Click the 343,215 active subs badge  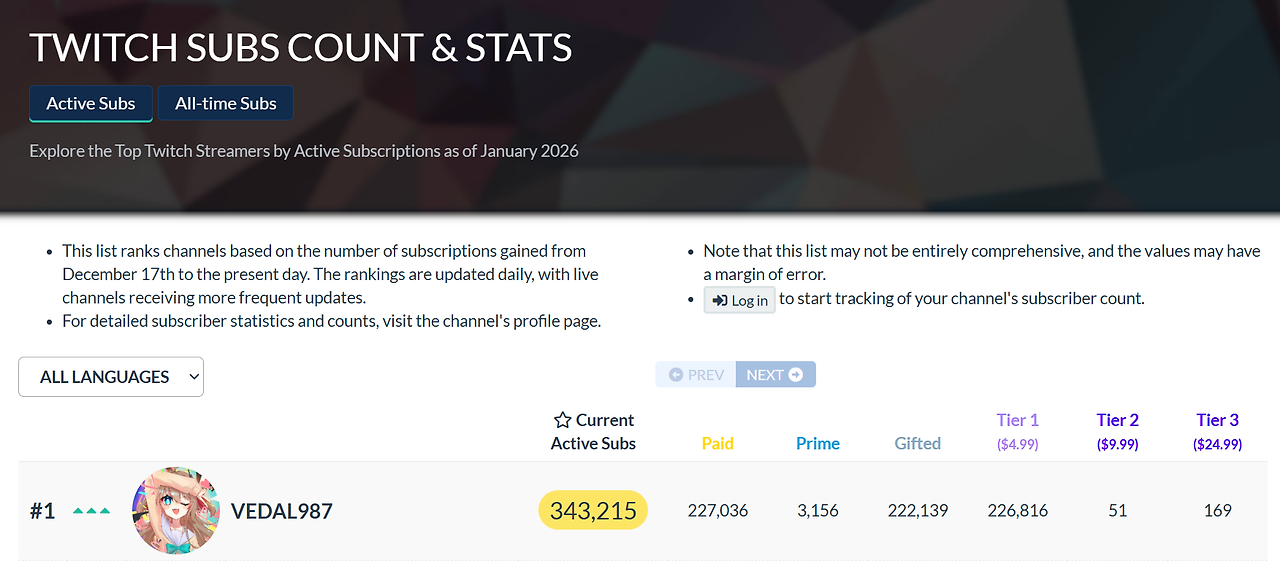[594, 511]
